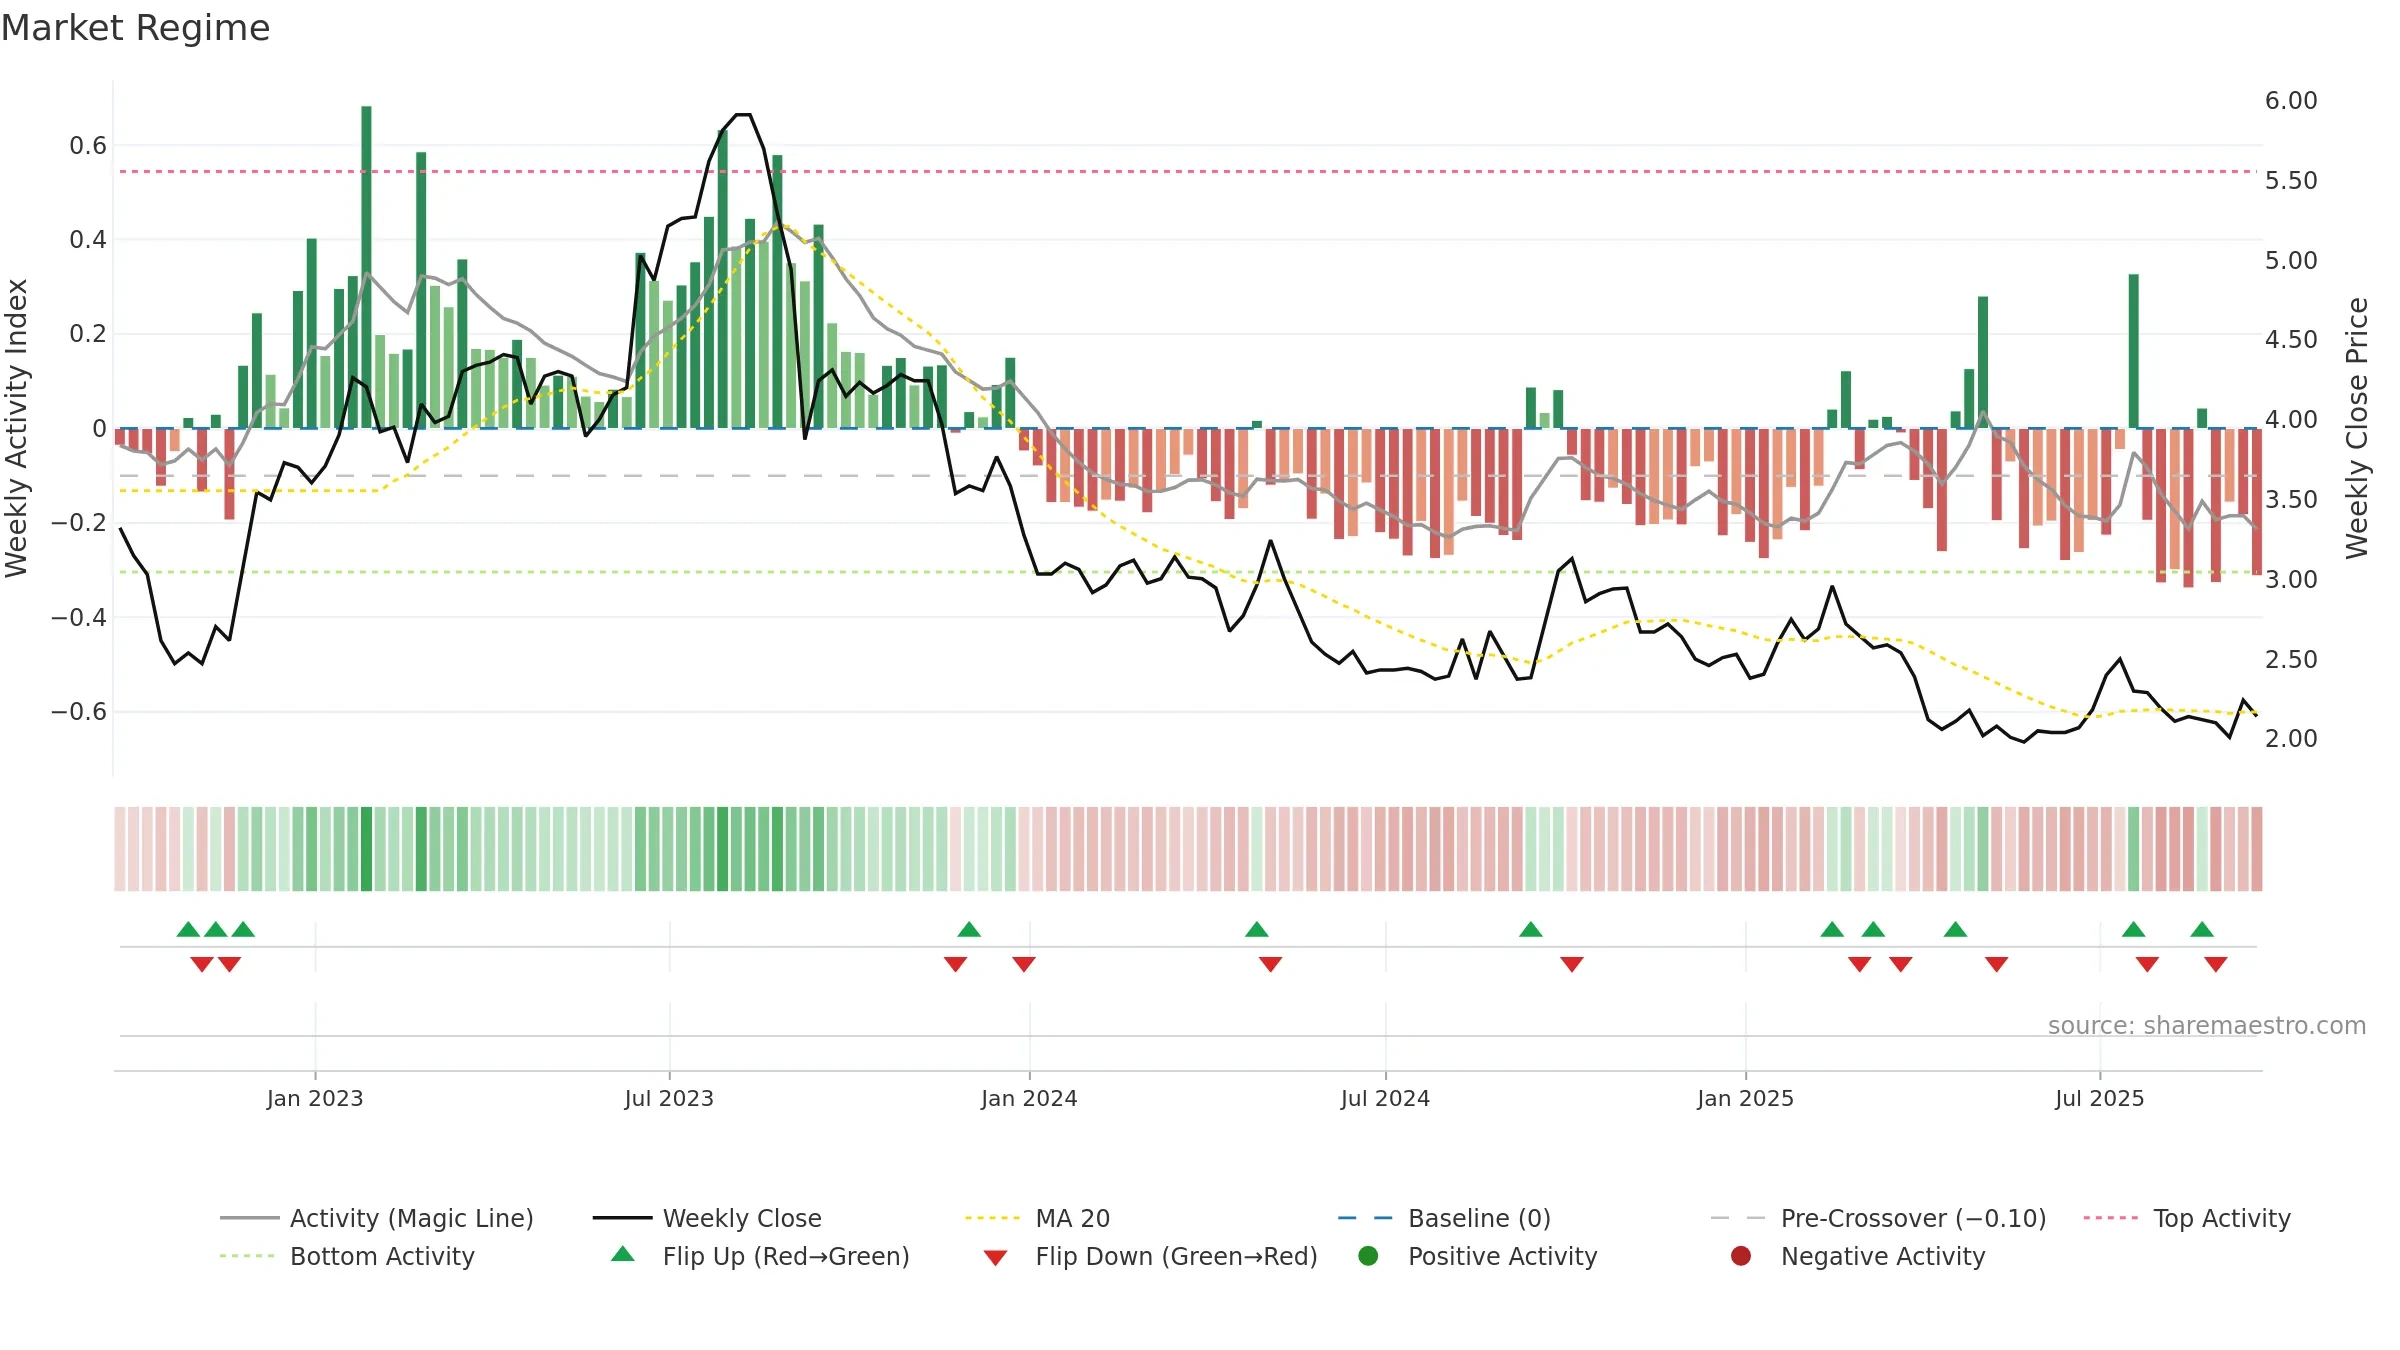
Task: Click the 3.50 price axis tick label
Action: pos(2291,500)
